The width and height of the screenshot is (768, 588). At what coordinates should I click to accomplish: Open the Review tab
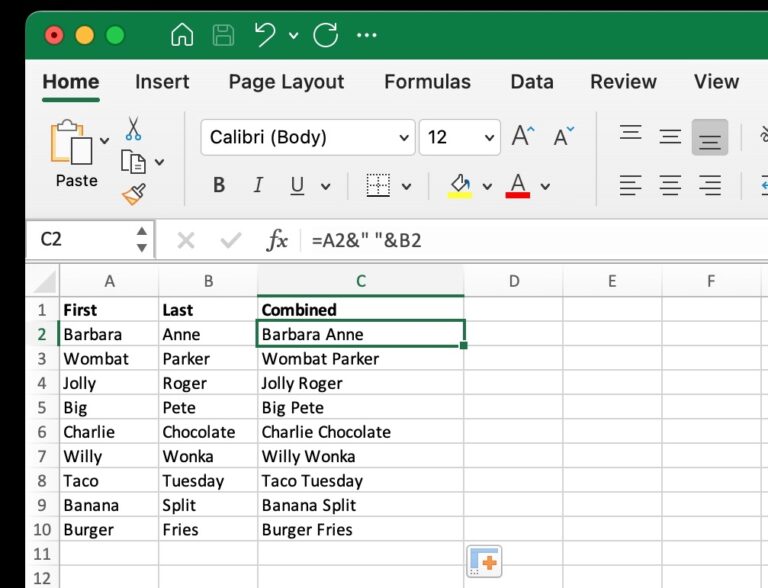[x=623, y=81]
